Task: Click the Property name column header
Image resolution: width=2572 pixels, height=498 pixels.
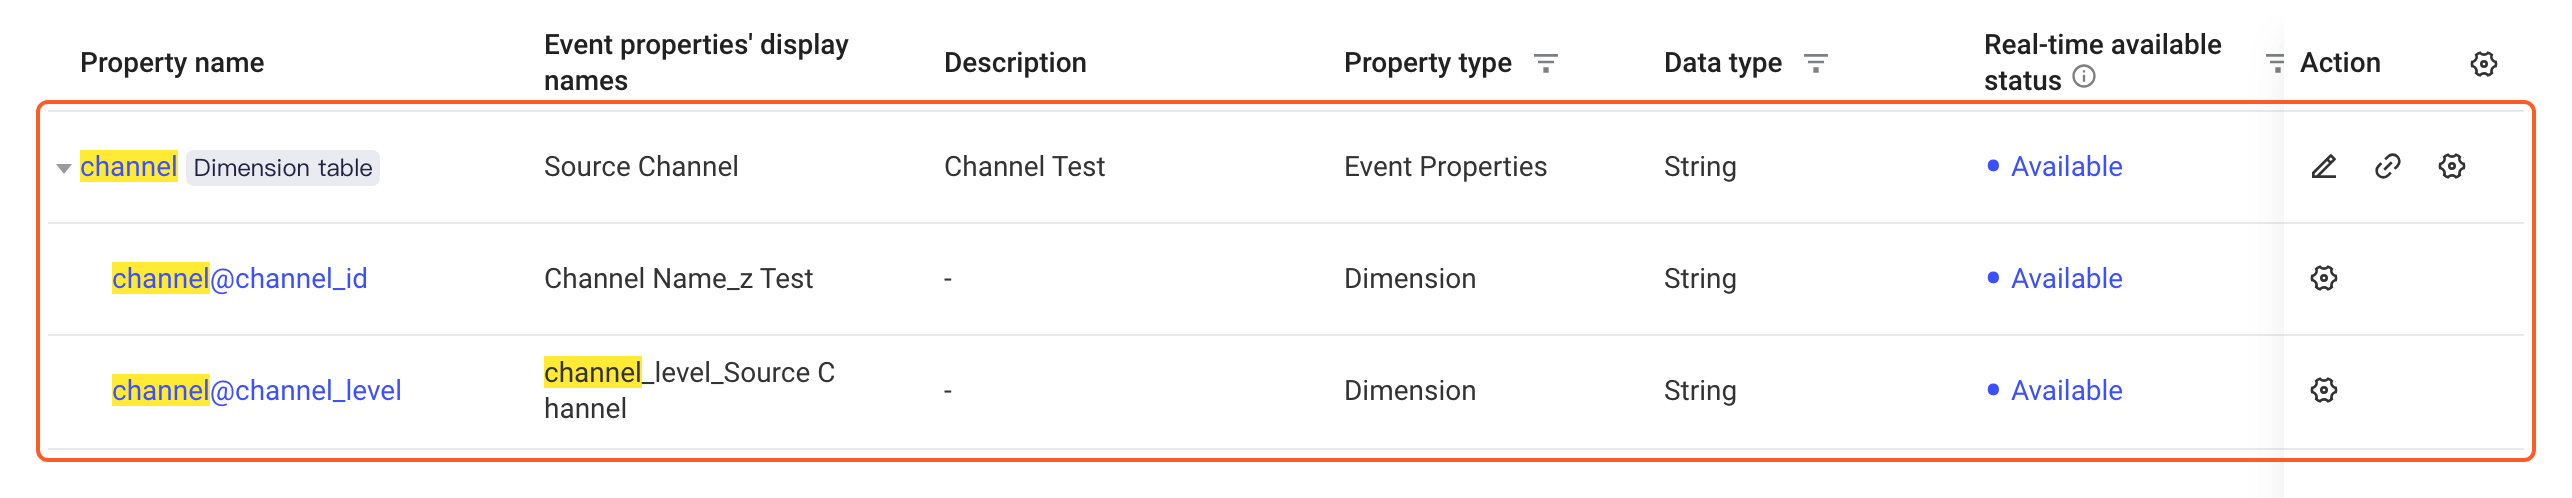Action: [172, 62]
